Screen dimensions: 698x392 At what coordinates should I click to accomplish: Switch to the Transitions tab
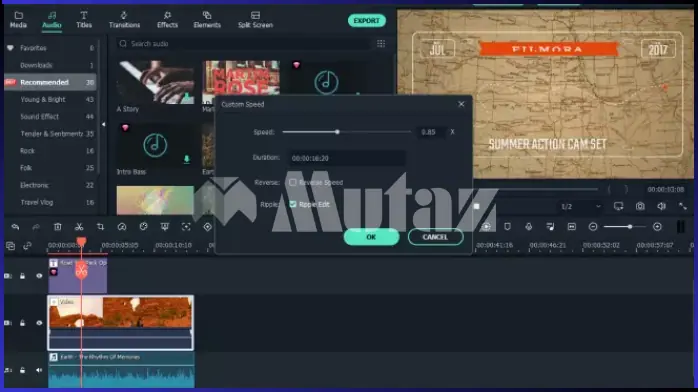click(124, 20)
